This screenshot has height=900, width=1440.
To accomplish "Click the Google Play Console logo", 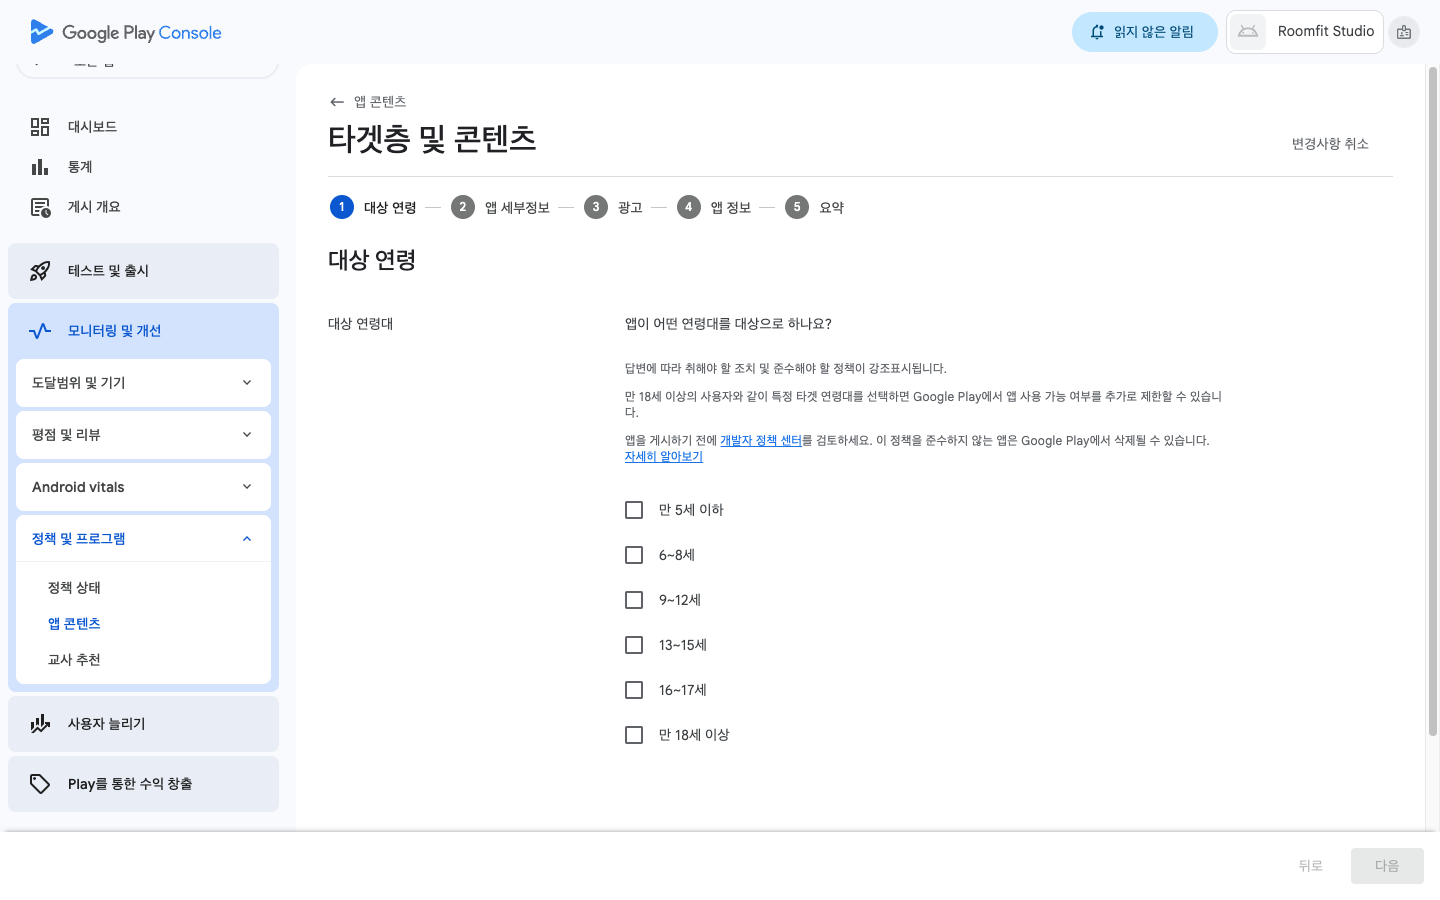I will (x=125, y=32).
